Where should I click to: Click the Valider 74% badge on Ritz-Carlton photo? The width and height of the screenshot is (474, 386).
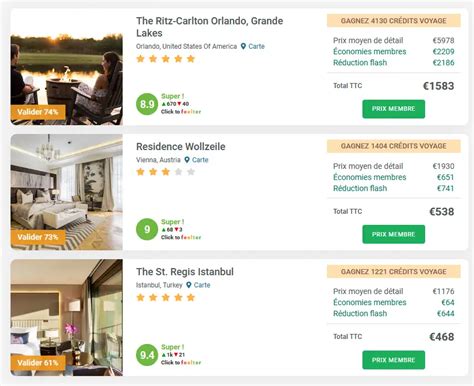coord(38,112)
